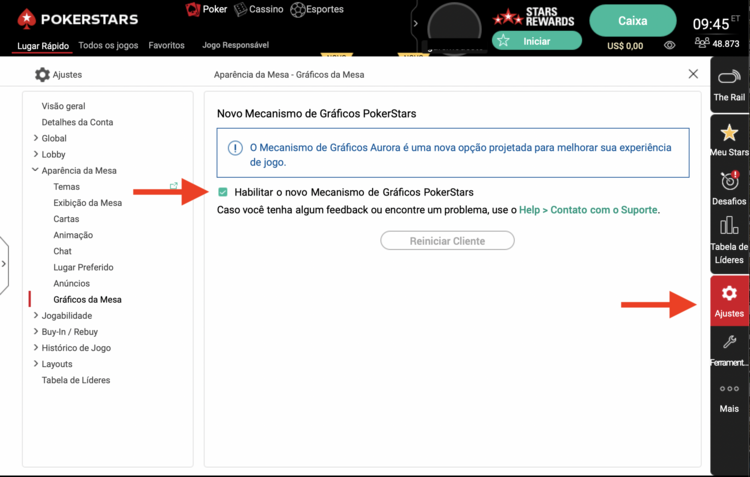Click the info icon in Aurora notice
Image resolution: width=750 pixels, height=477 pixels.
click(235, 148)
